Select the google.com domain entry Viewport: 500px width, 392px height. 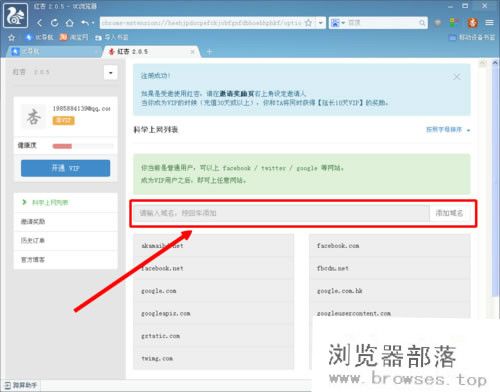click(214, 291)
